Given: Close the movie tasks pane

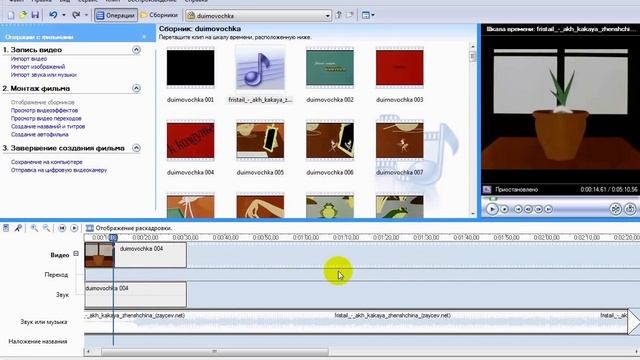Looking at the screenshot, I should coord(144,37).
